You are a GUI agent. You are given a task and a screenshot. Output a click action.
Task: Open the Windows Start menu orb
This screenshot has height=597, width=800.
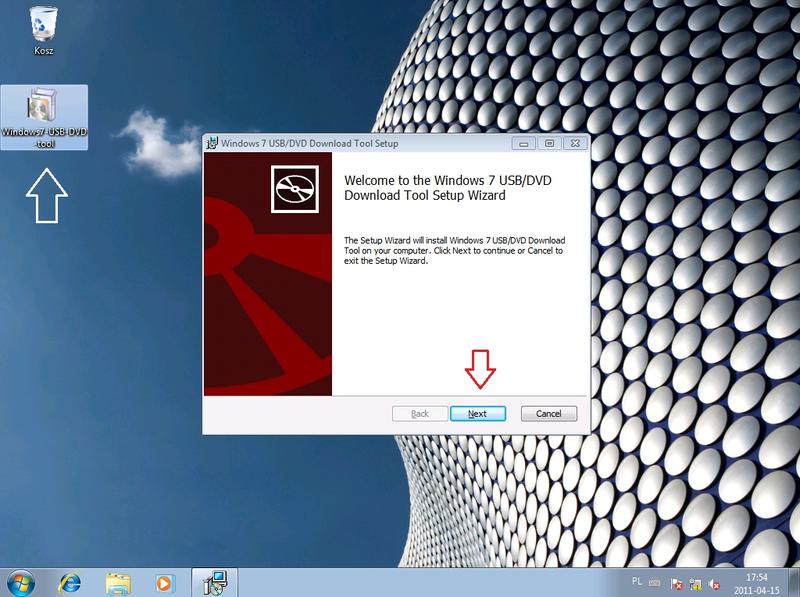pos(20,582)
